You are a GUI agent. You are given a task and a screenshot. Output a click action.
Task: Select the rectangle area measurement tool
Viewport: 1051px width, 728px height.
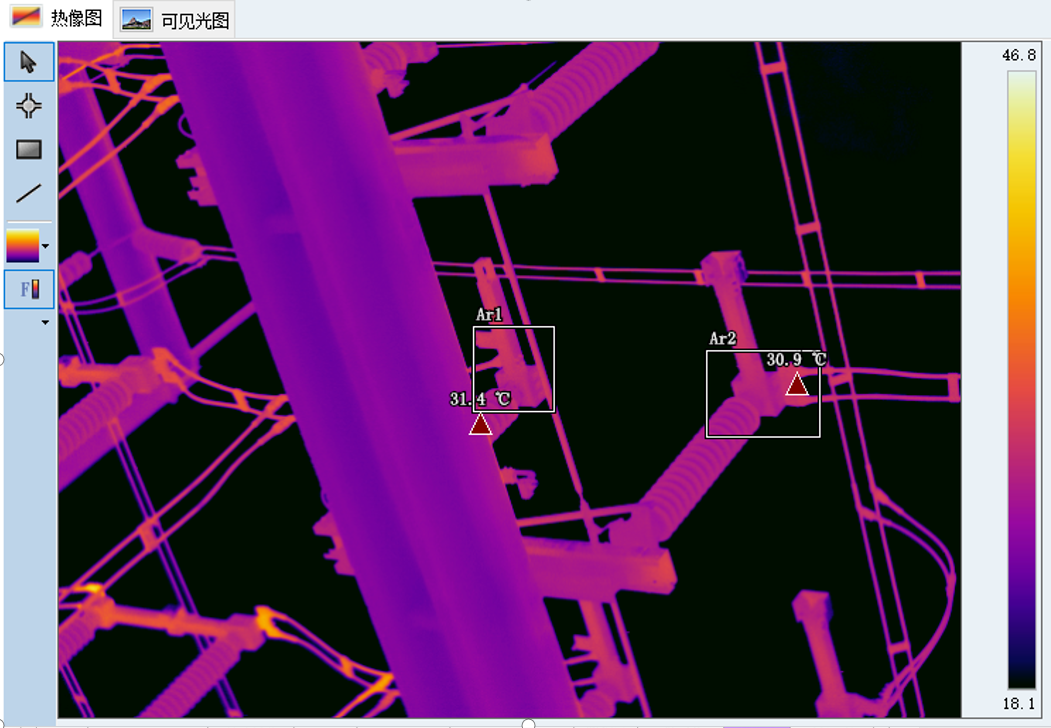coord(28,150)
